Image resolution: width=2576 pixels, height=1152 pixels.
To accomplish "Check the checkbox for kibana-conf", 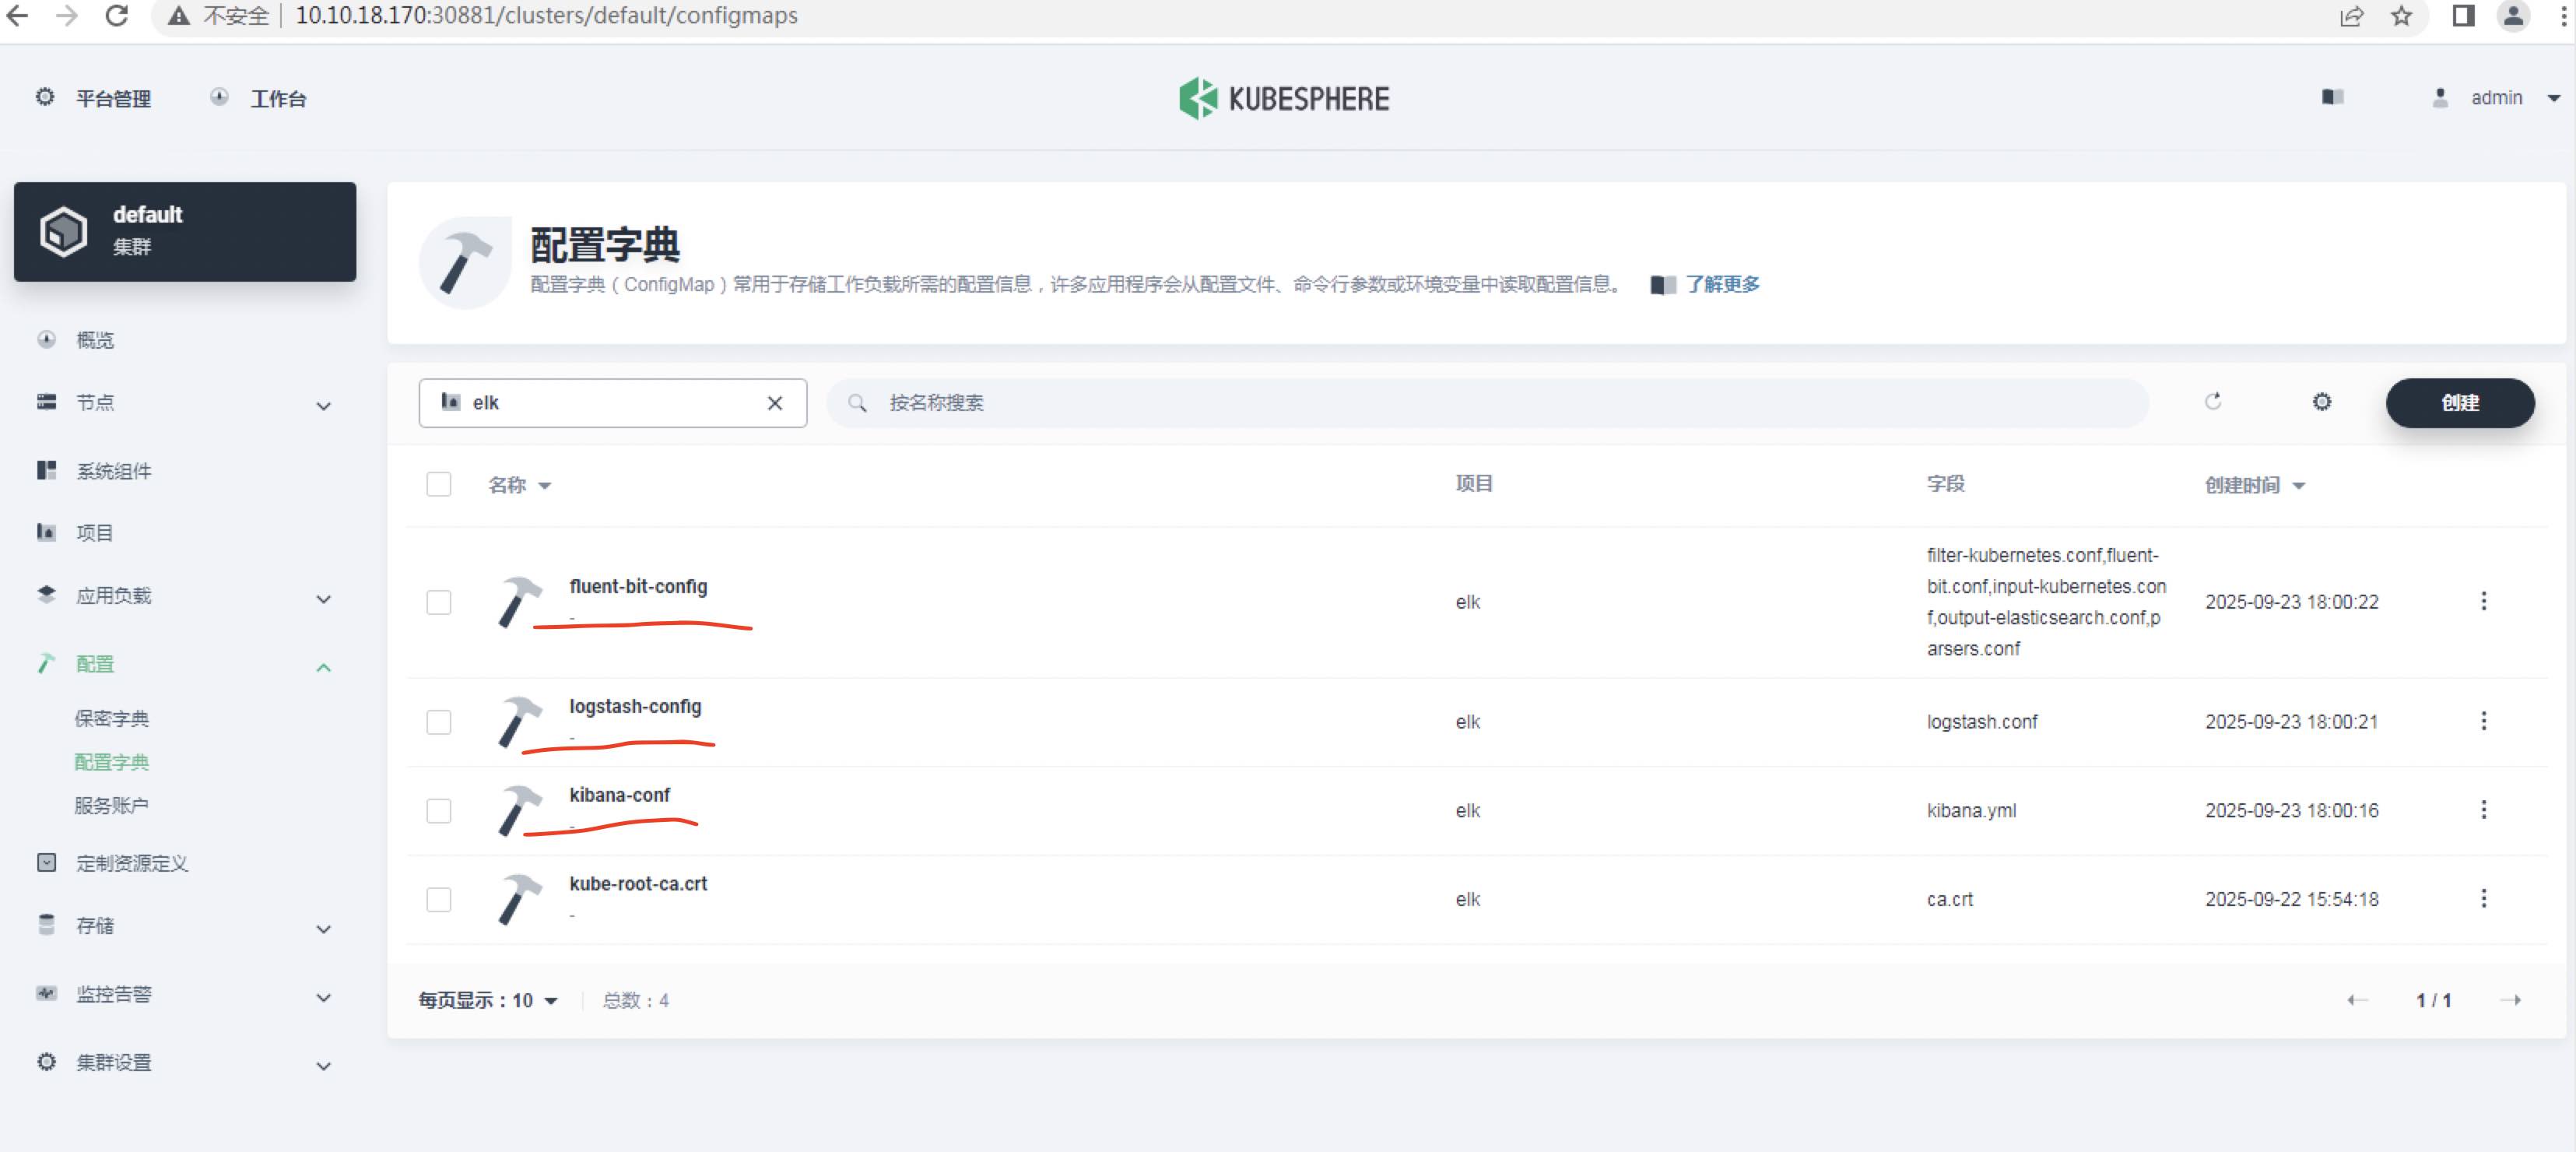I will (439, 811).
